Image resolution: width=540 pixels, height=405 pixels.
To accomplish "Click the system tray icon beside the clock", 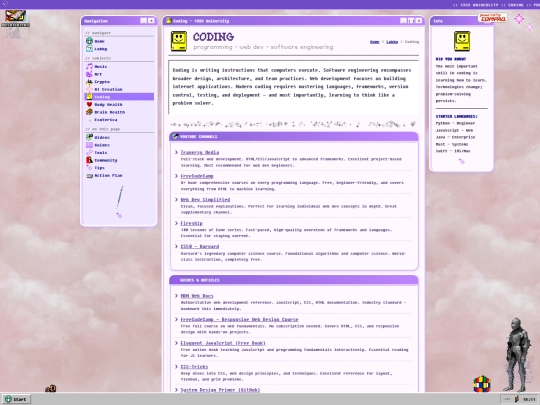I will click(x=517, y=399).
